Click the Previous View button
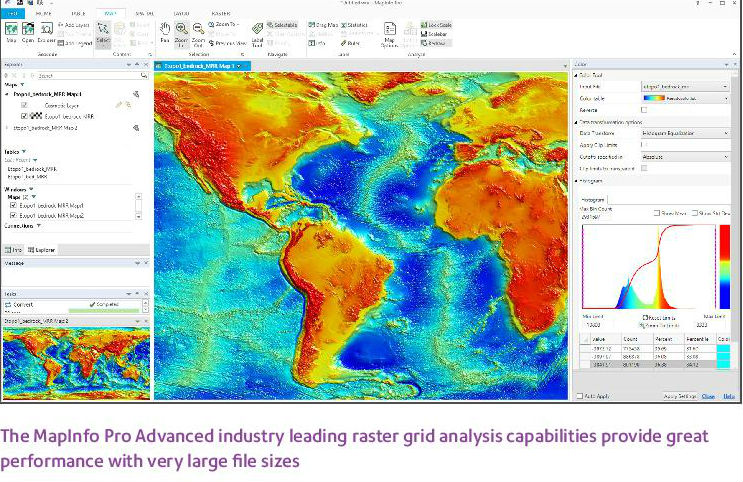 (228, 43)
